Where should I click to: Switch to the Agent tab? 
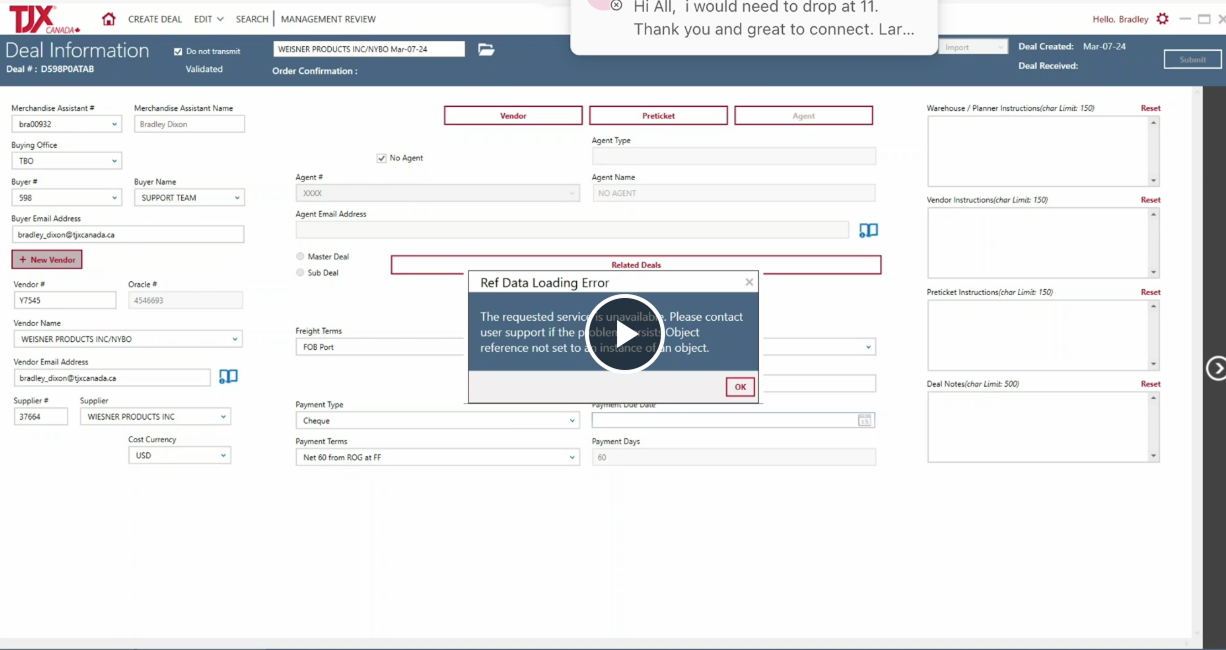[x=804, y=116]
